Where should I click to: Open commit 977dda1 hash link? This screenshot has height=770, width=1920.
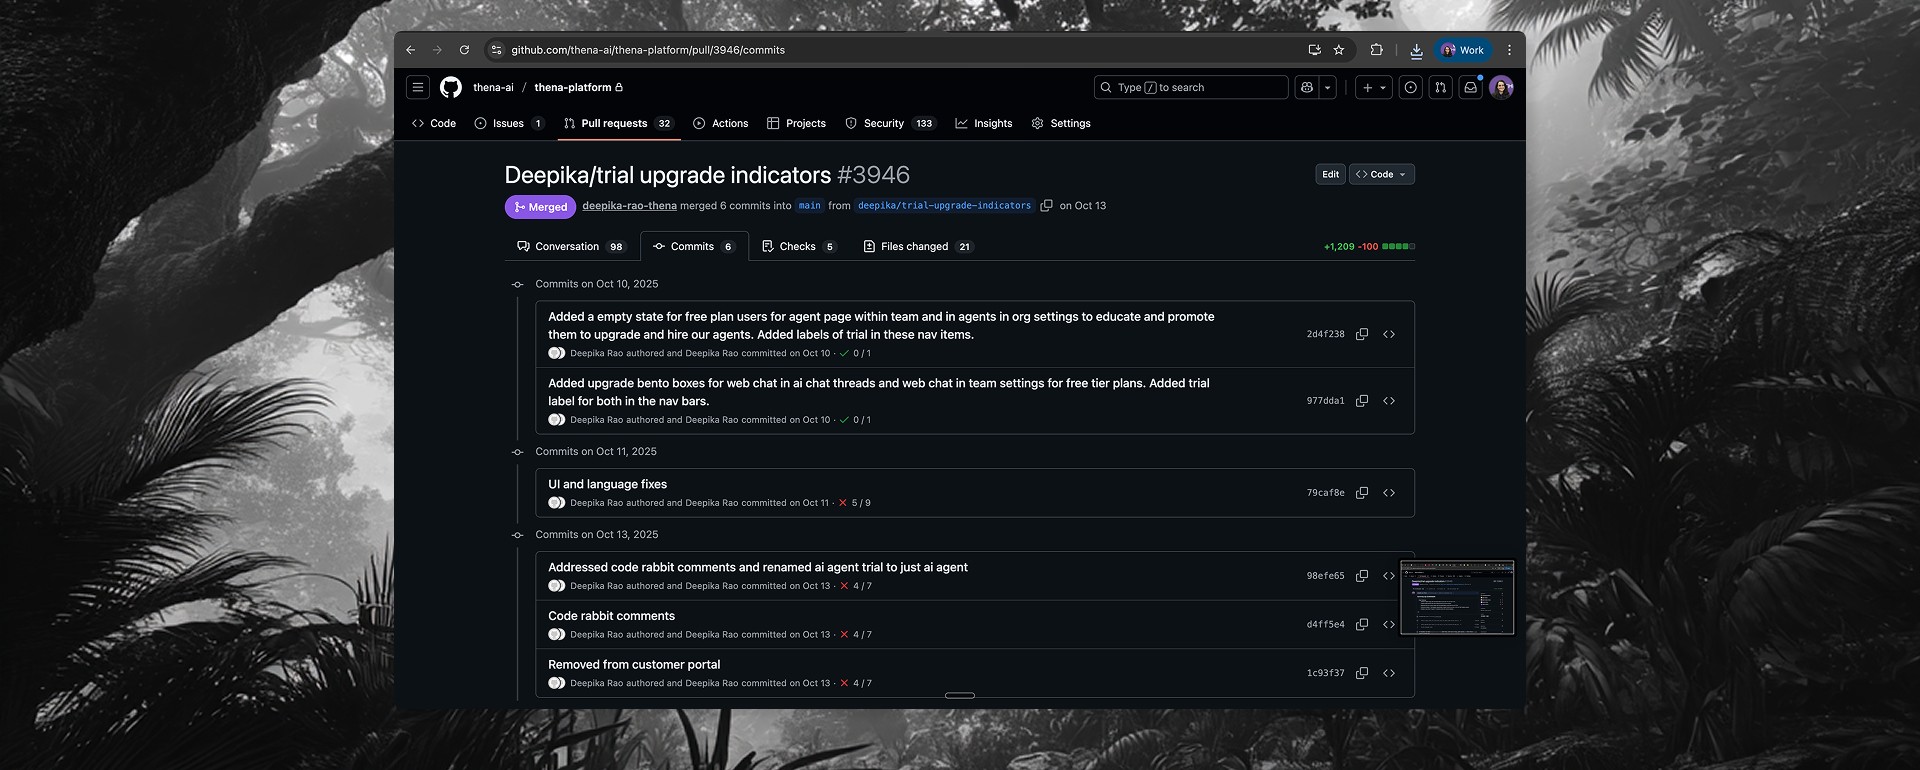tap(1325, 401)
